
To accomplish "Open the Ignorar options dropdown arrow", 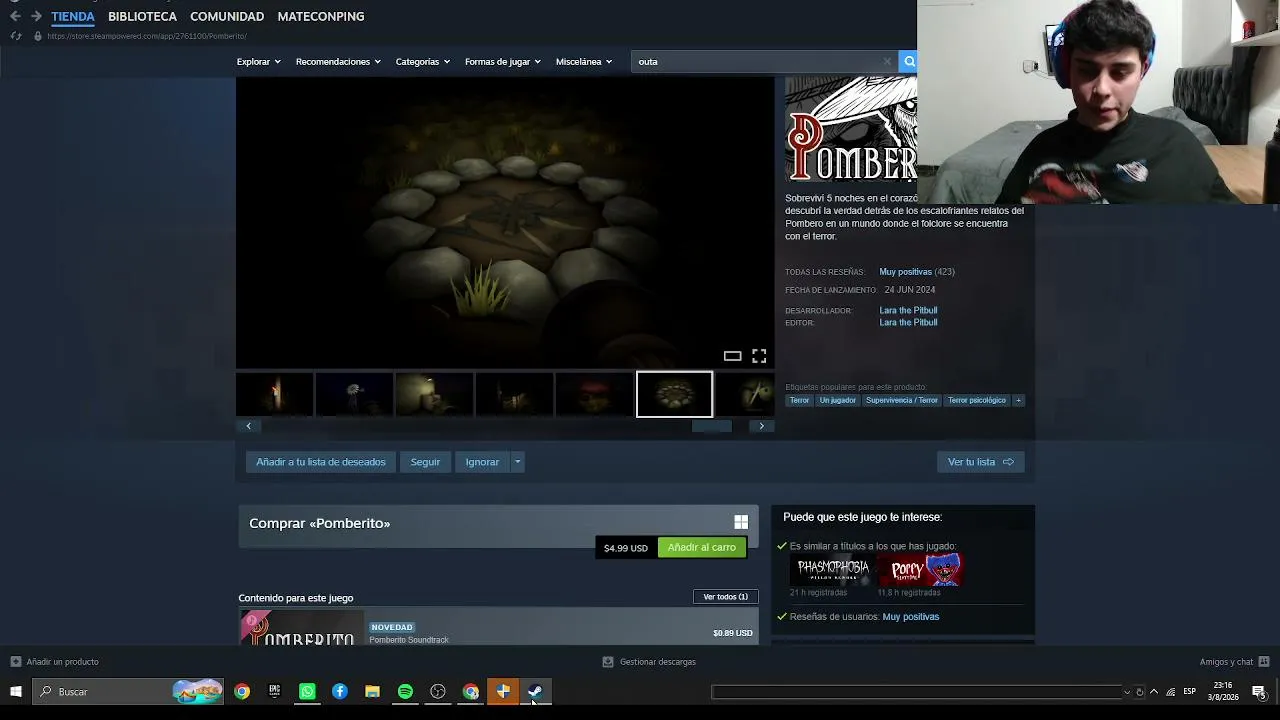I will [517, 462].
